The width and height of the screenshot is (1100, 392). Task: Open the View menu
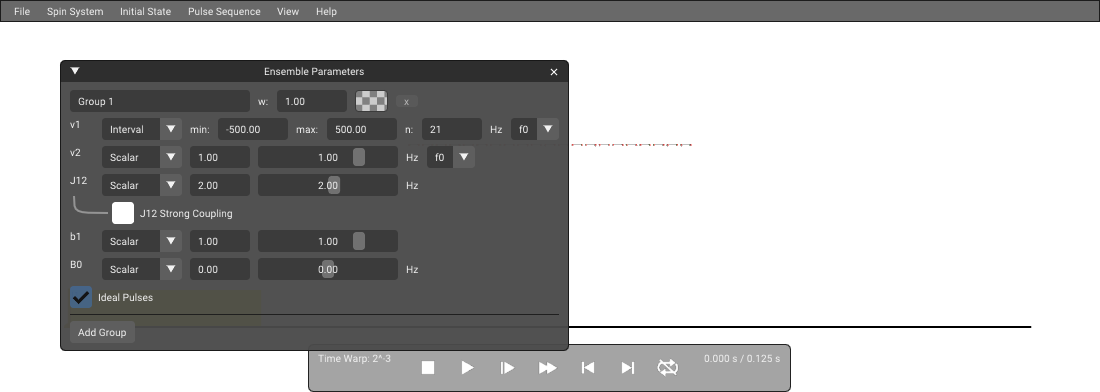click(x=288, y=11)
